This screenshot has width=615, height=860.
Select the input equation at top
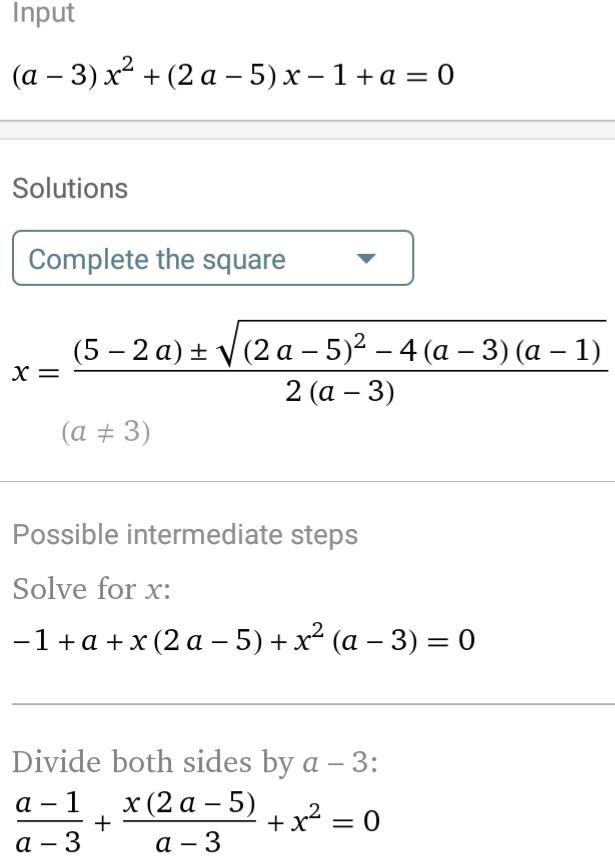[232, 76]
